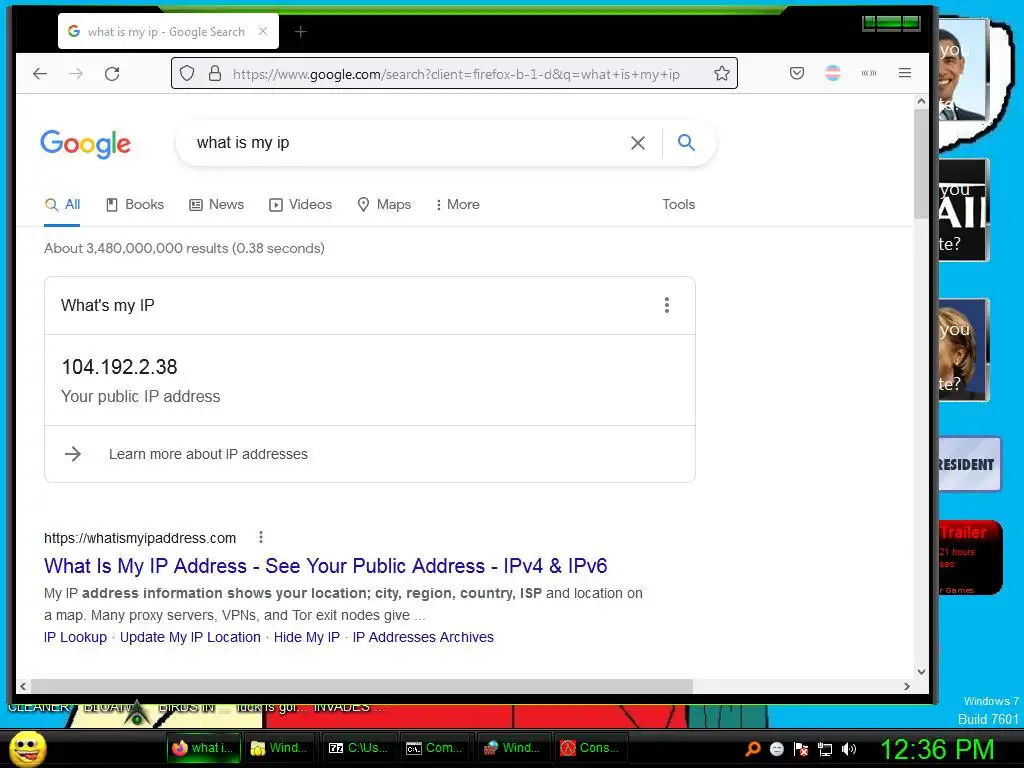This screenshot has width=1024, height=768.
Task: Open tracking protection shield icon
Action: [187, 73]
